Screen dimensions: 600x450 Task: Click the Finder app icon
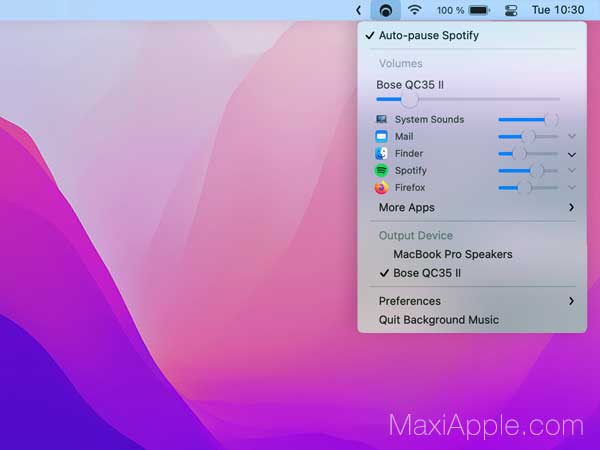click(381, 153)
